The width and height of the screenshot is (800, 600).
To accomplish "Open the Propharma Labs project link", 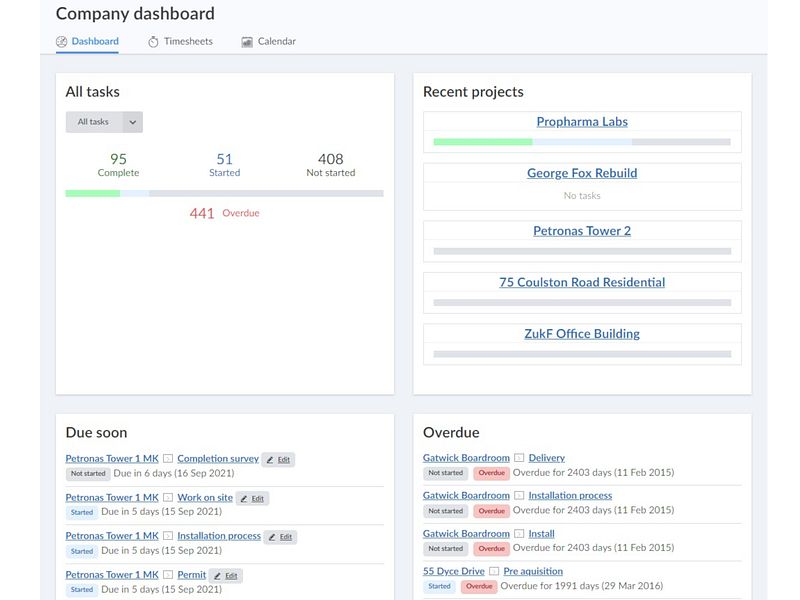I will pyautogui.click(x=582, y=121).
